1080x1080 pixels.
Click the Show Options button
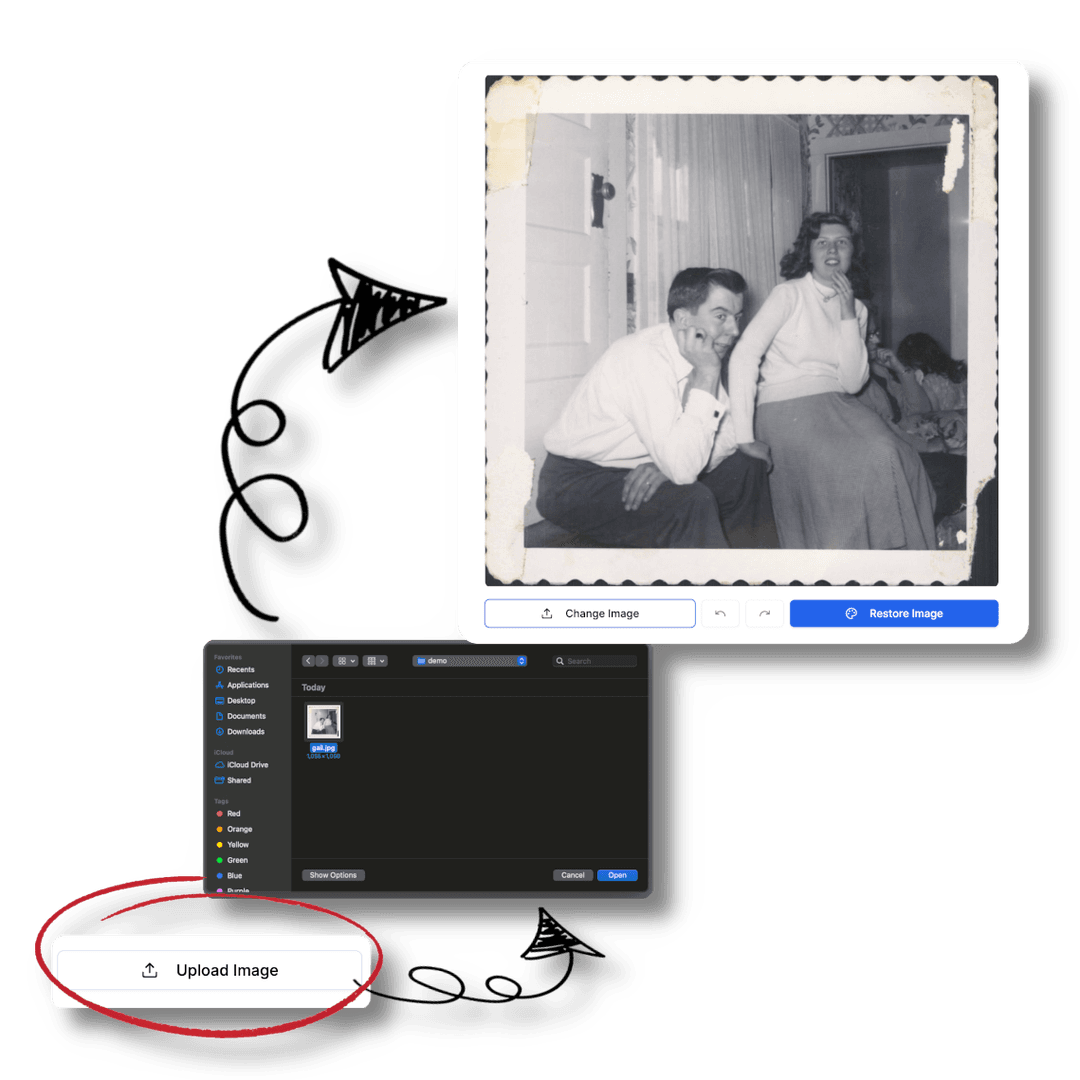pyautogui.click(x=333, y=875)
